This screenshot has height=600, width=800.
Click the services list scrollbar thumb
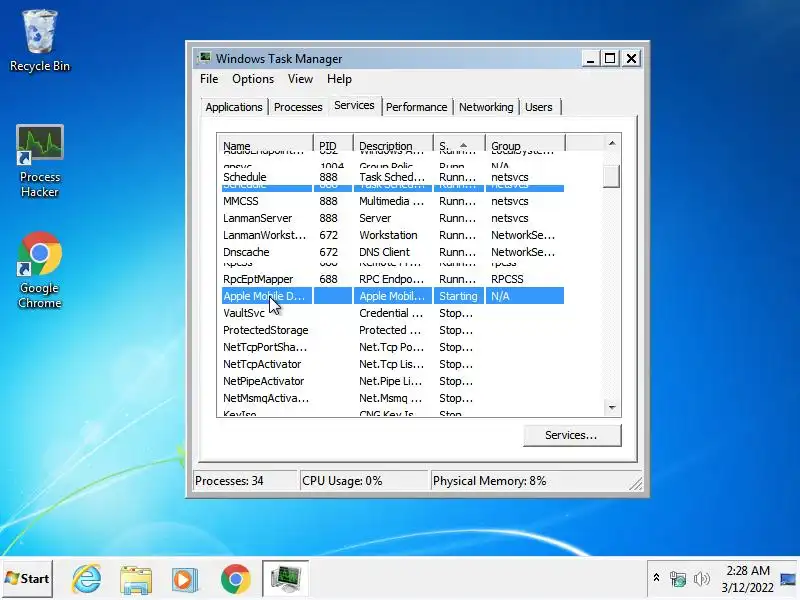[x=612, y=176]
